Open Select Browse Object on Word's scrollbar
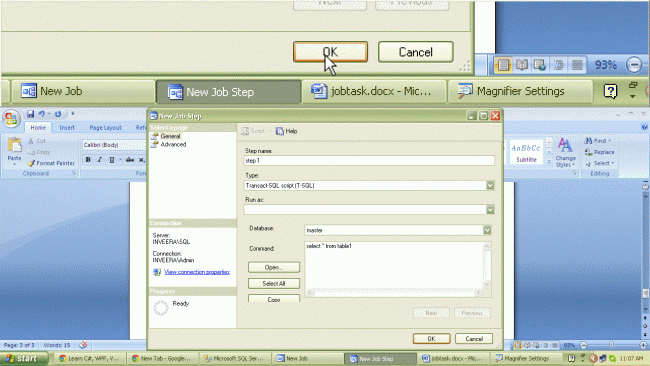This screenshot has height=366, width=650. tap(645, 326)
